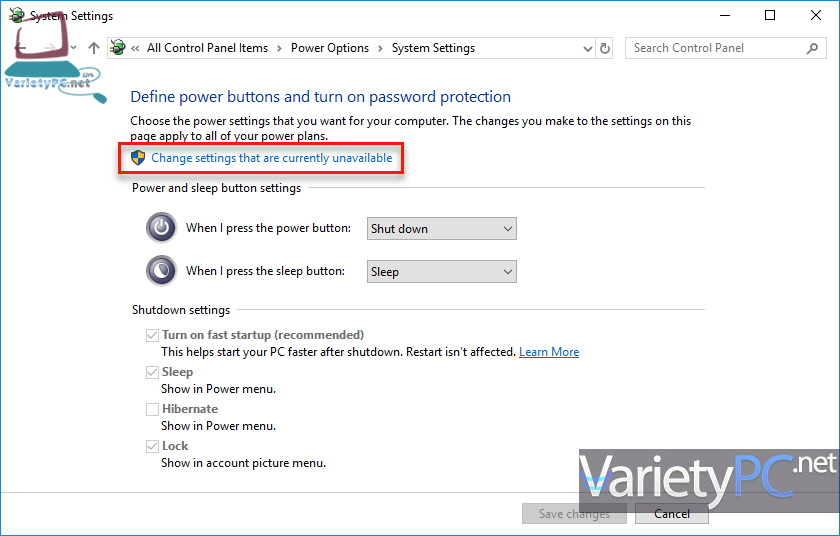Viewport: 840px width, 536px height.
Task: Toggle the Lock checkbox
Action: (153, 446)
